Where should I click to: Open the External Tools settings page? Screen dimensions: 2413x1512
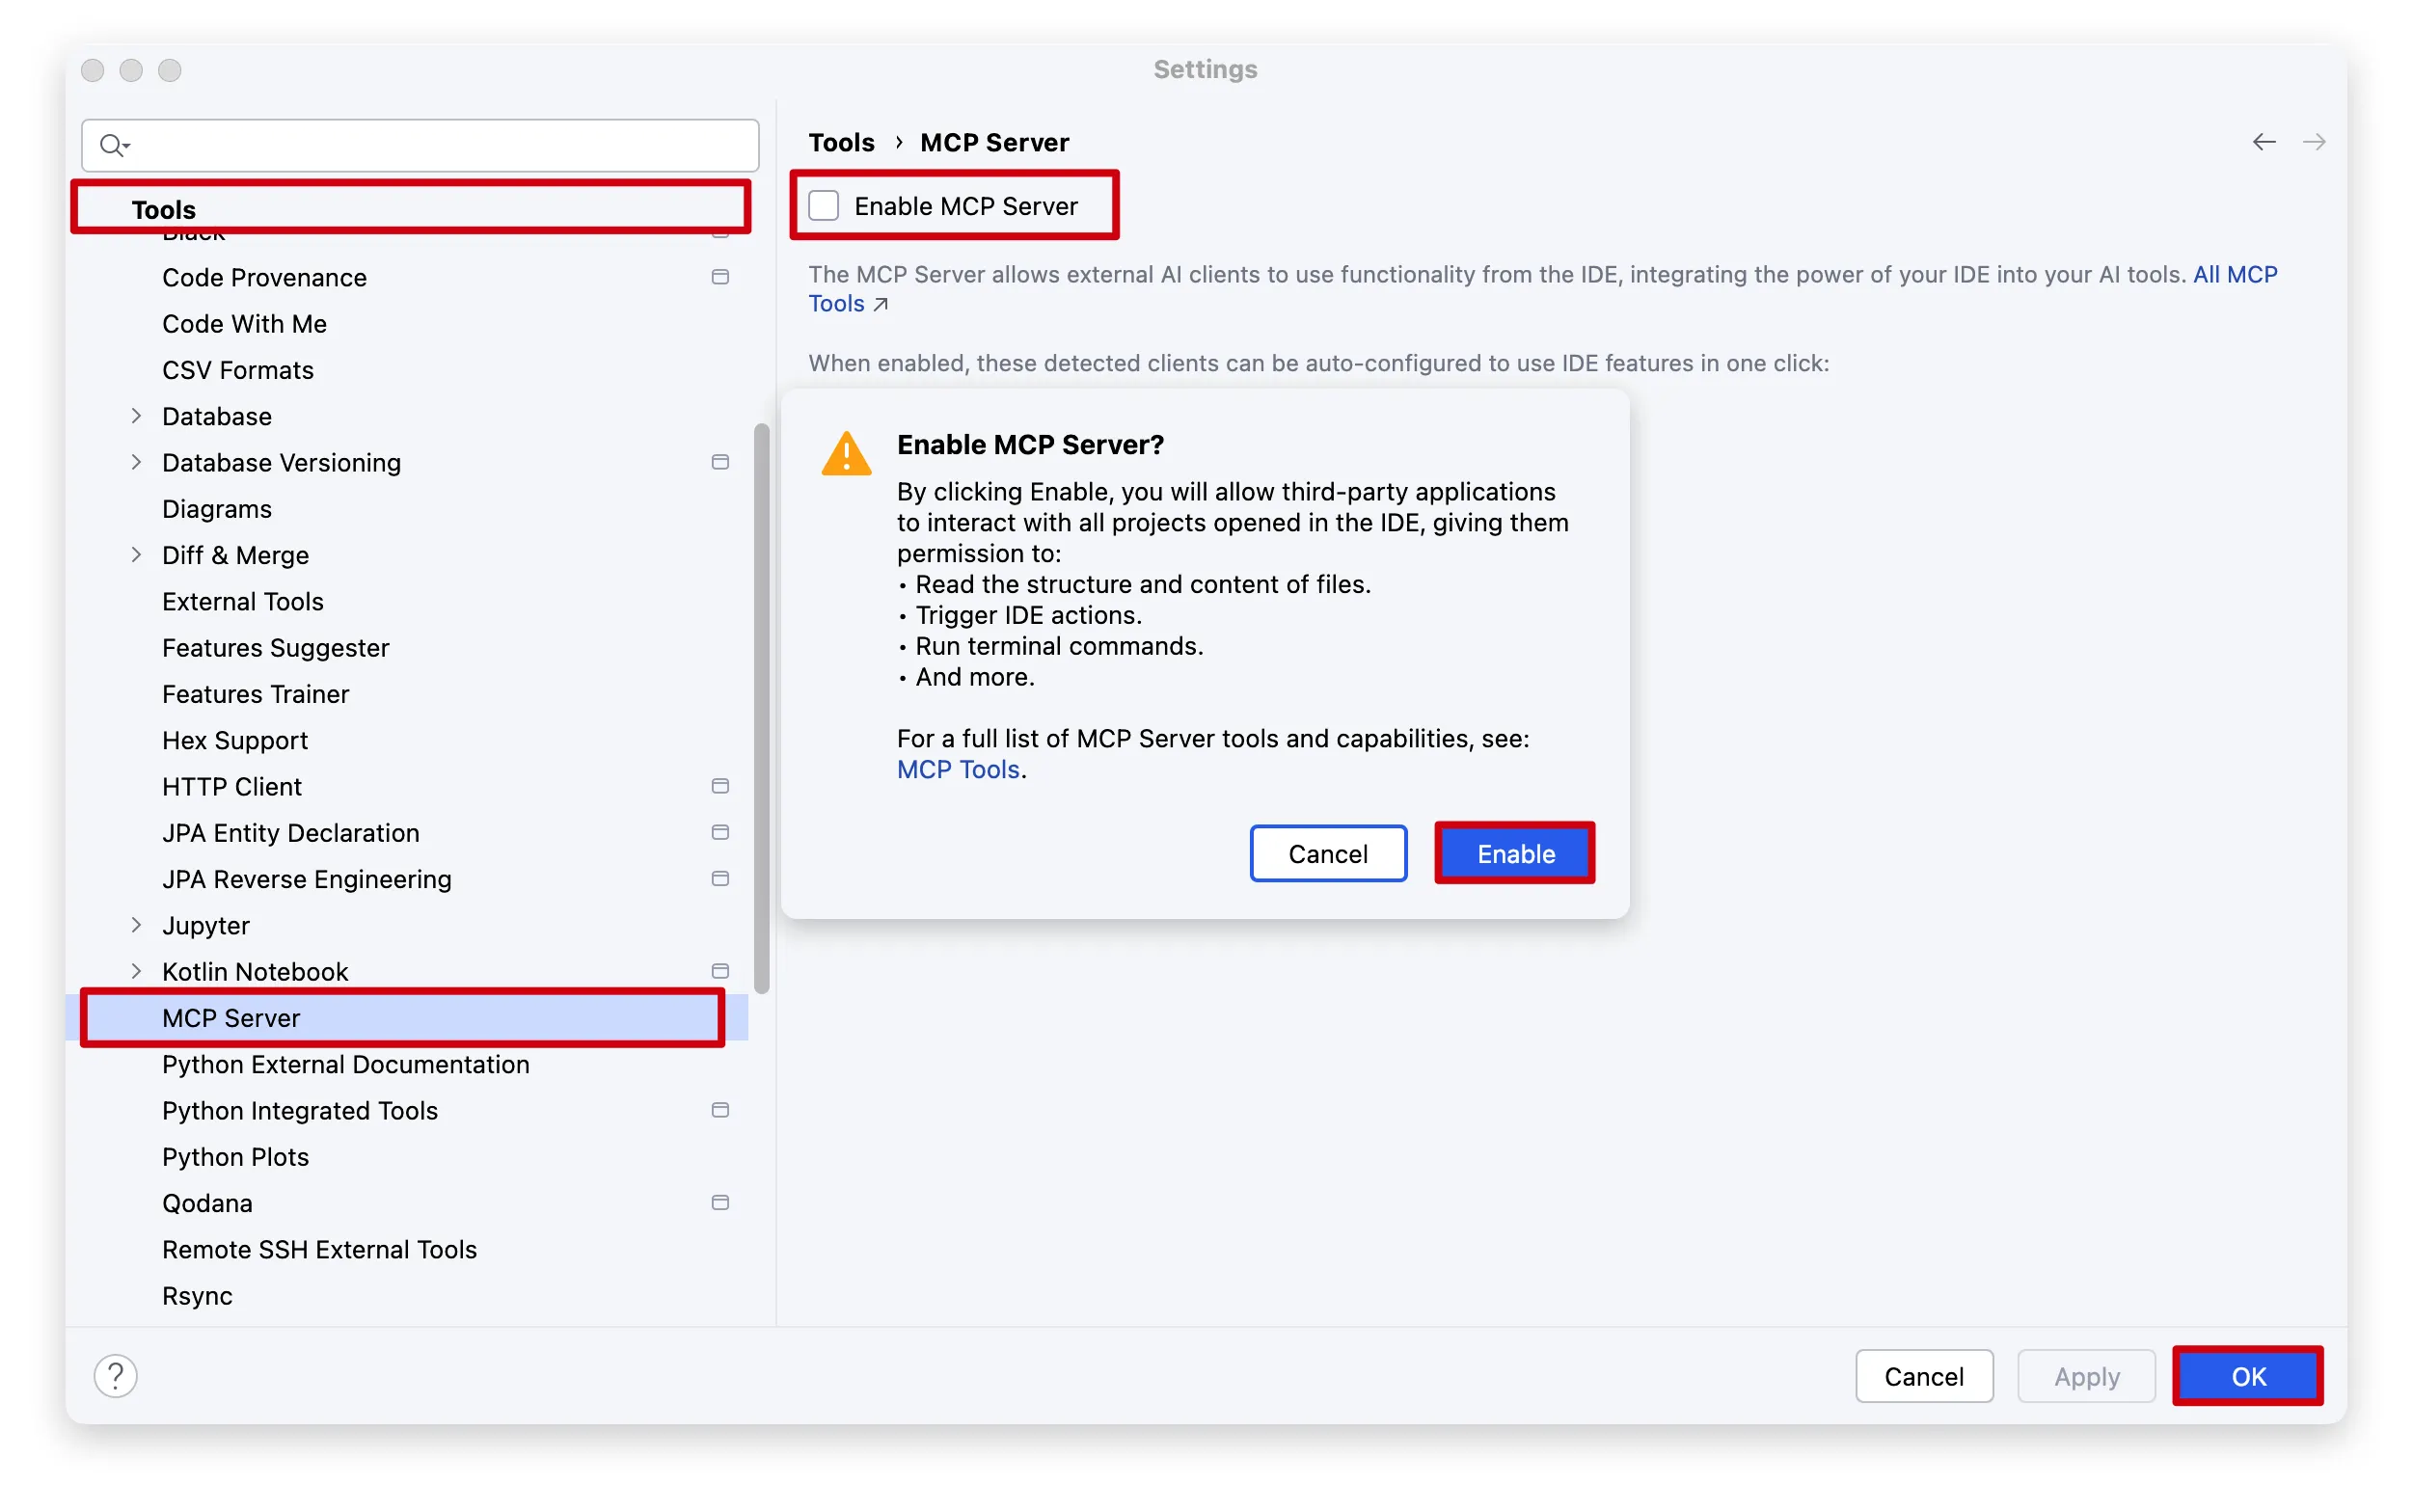pyautogui.click(x=243, y=601)
